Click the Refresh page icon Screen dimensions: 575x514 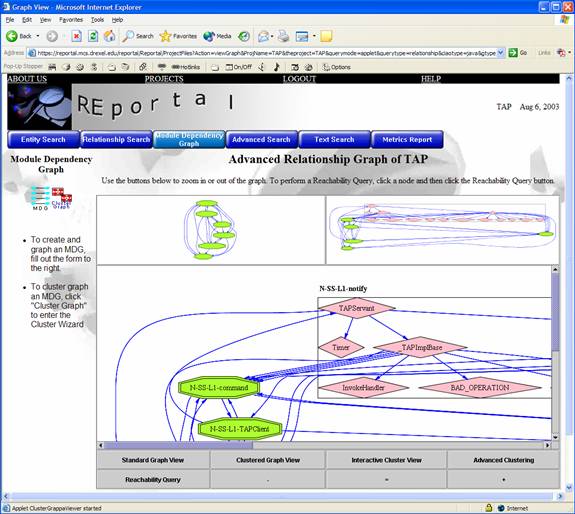click(93, 36)
